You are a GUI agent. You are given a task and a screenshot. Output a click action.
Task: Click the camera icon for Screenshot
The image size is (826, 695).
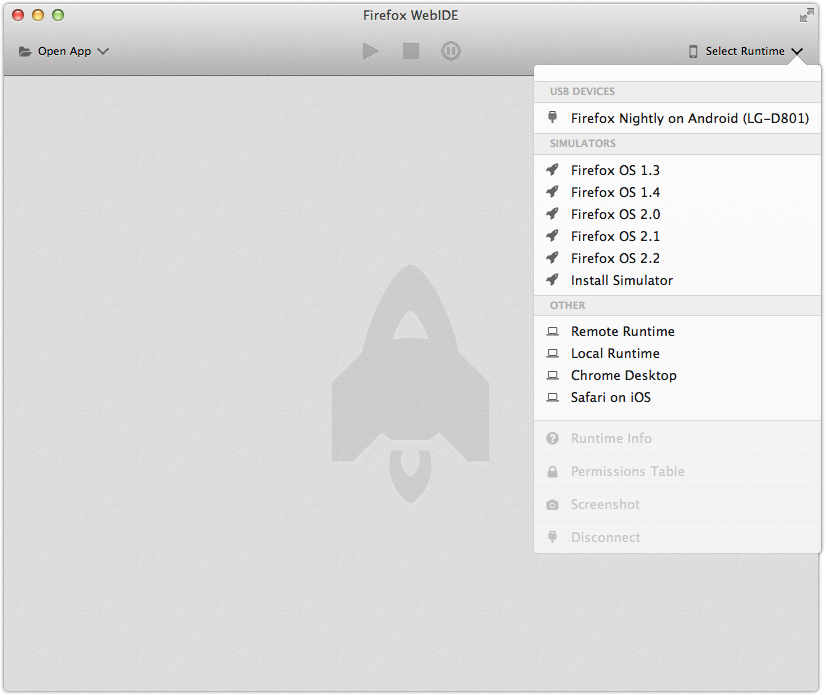click(552, 505)
